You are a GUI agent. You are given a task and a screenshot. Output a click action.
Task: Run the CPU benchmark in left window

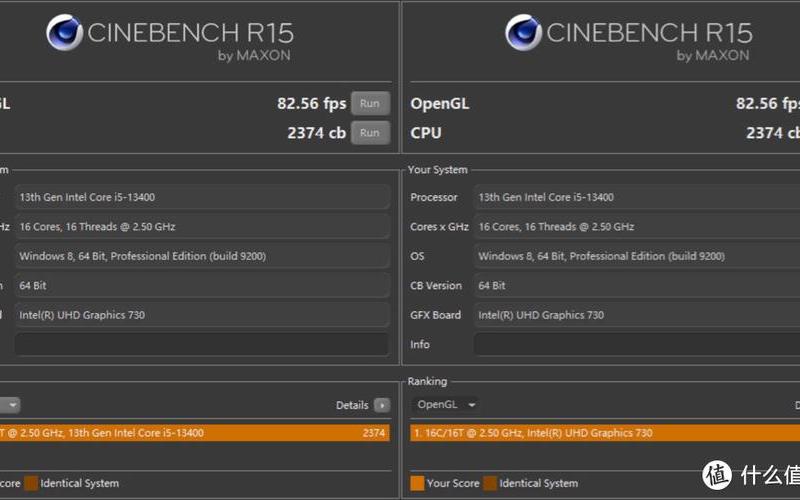coord(370,133)
